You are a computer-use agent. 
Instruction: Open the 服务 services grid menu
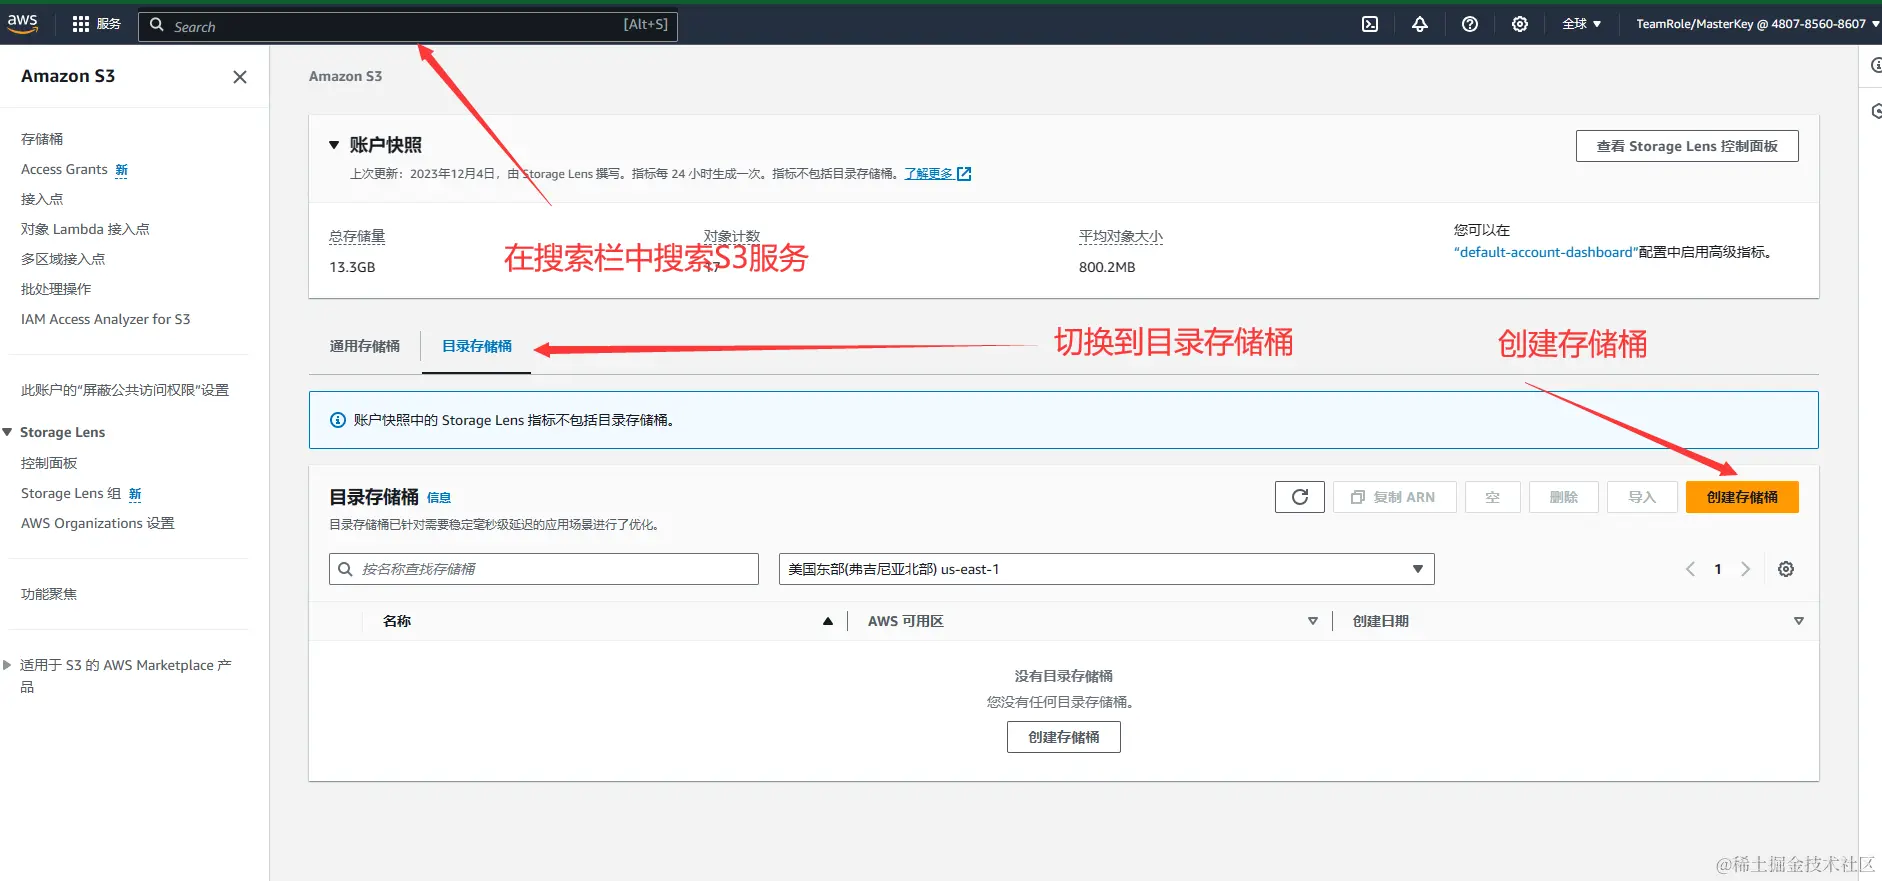(x=96, y=24)
